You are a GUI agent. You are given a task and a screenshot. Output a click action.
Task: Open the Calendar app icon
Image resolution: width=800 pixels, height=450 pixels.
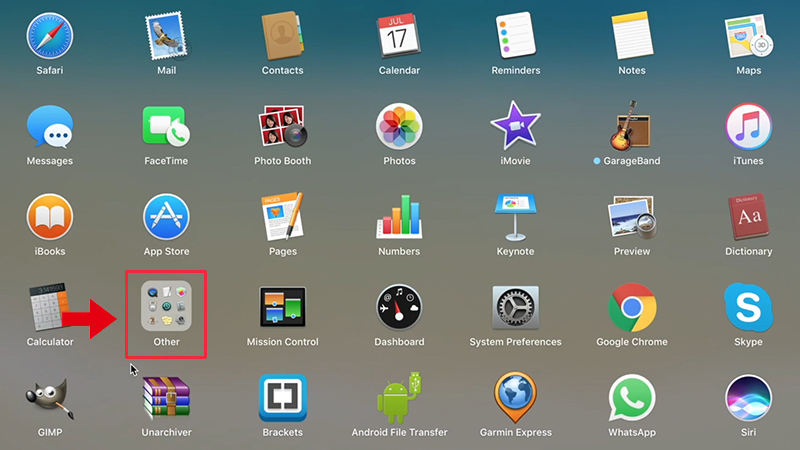399,36
